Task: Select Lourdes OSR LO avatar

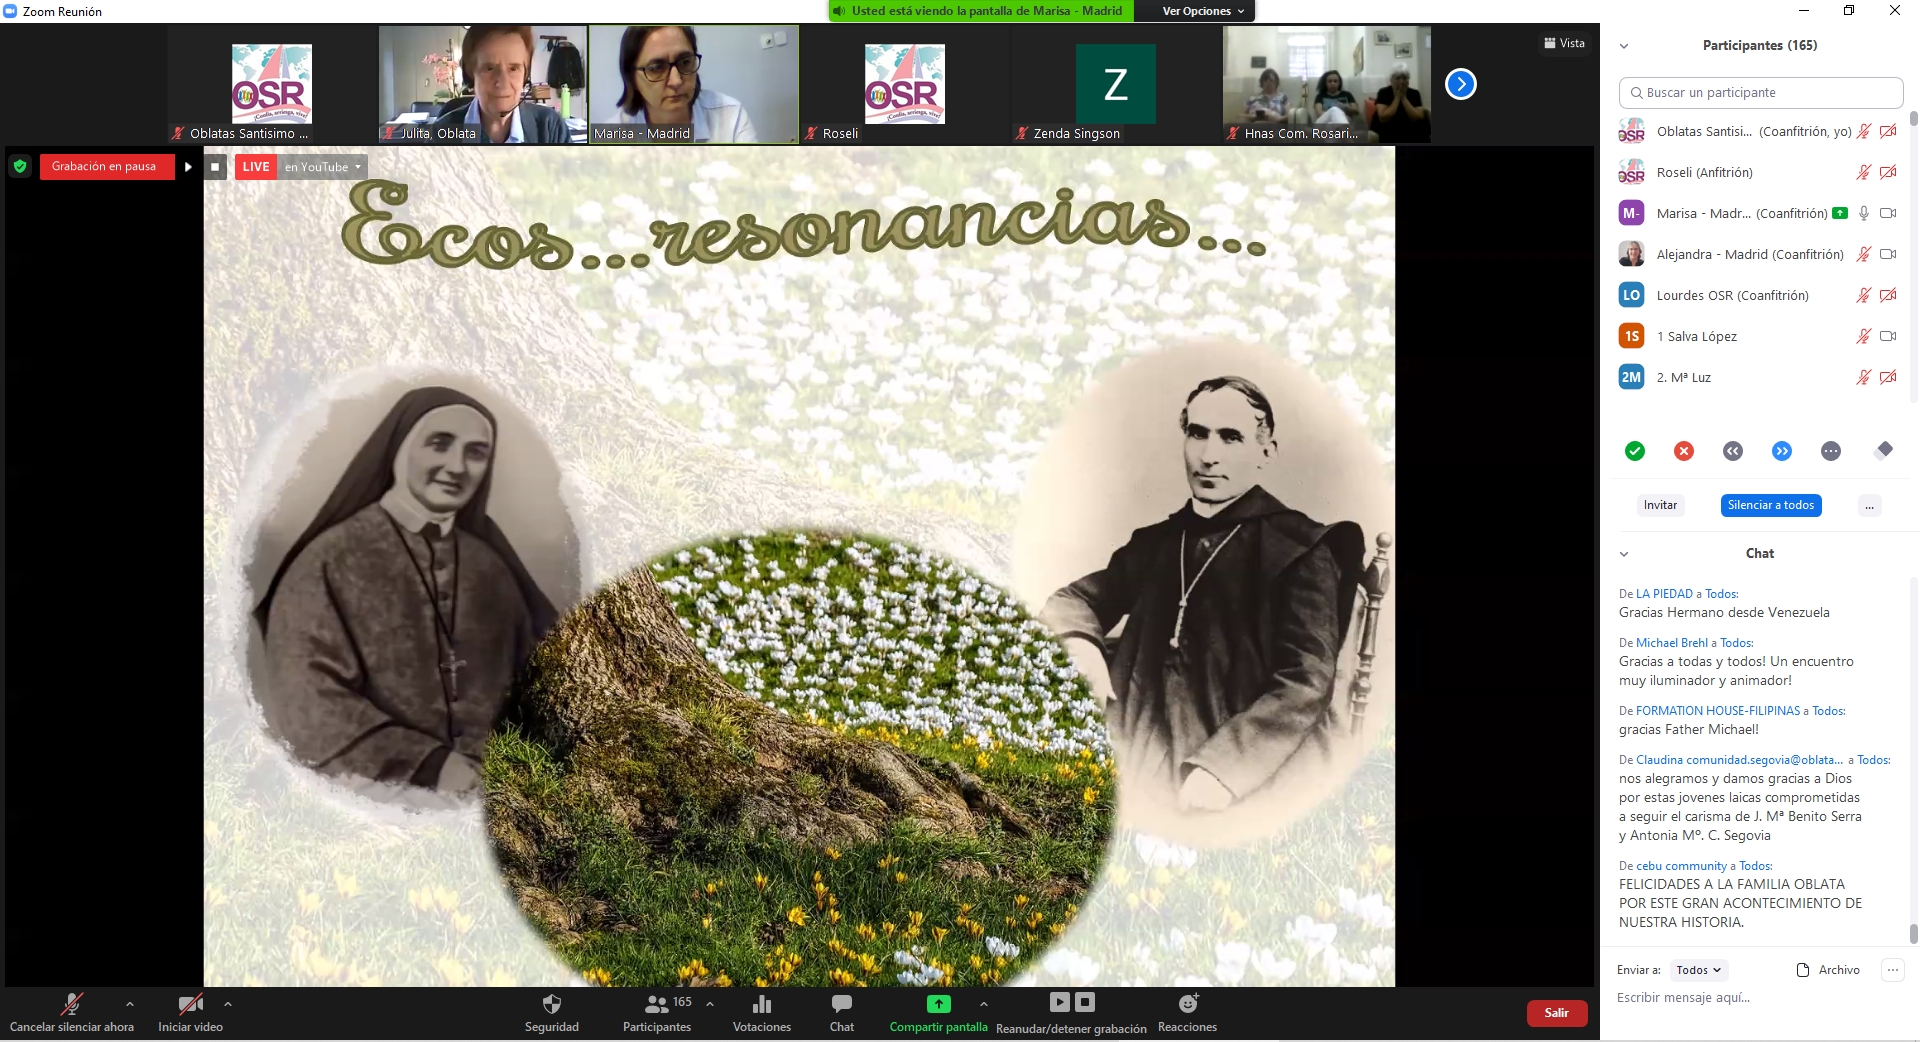Action: [1632, 295]
